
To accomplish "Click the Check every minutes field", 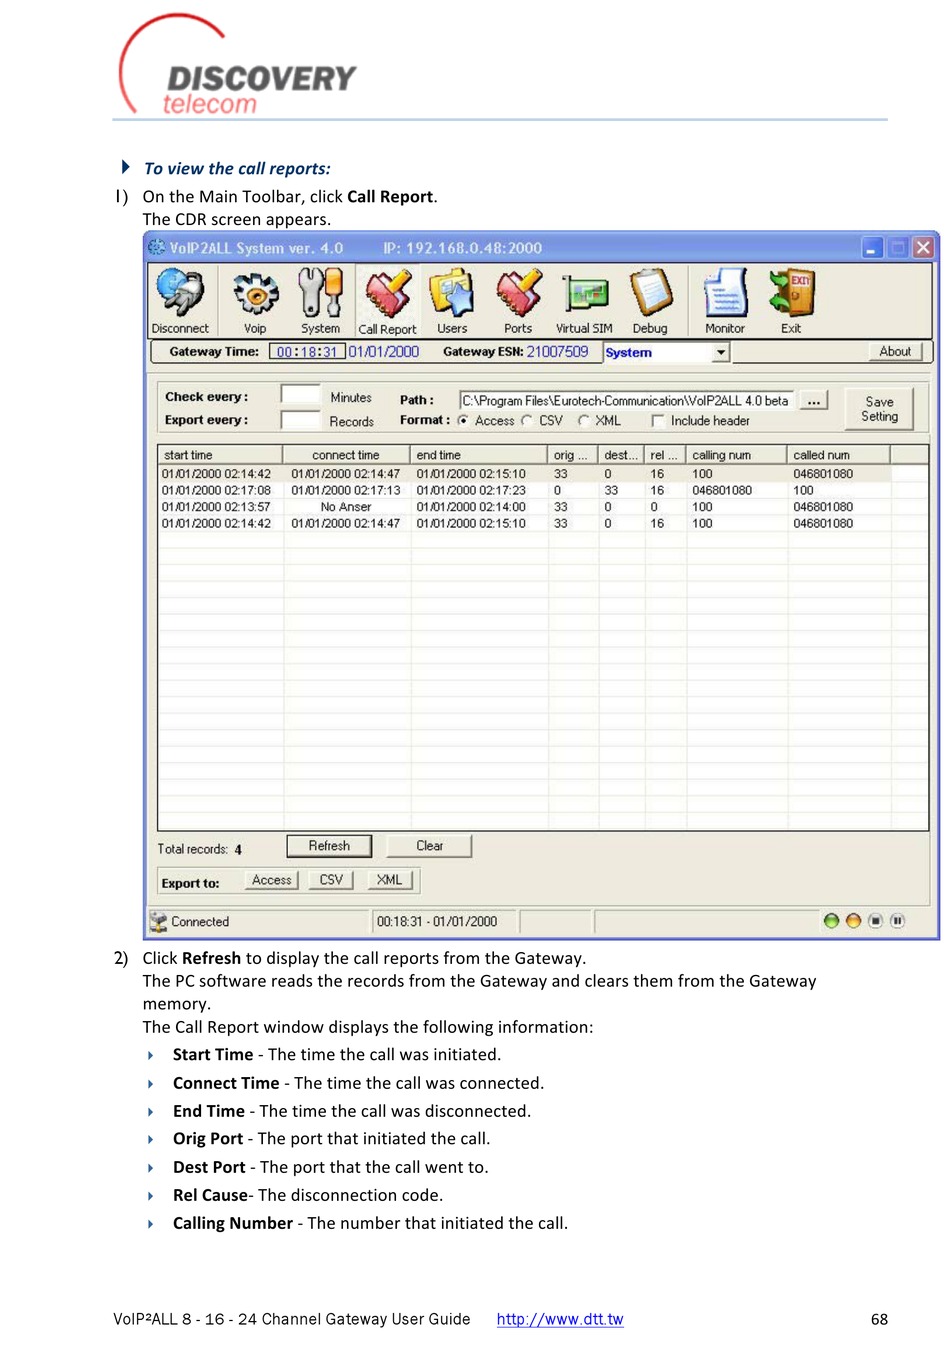I will [300, 396].
